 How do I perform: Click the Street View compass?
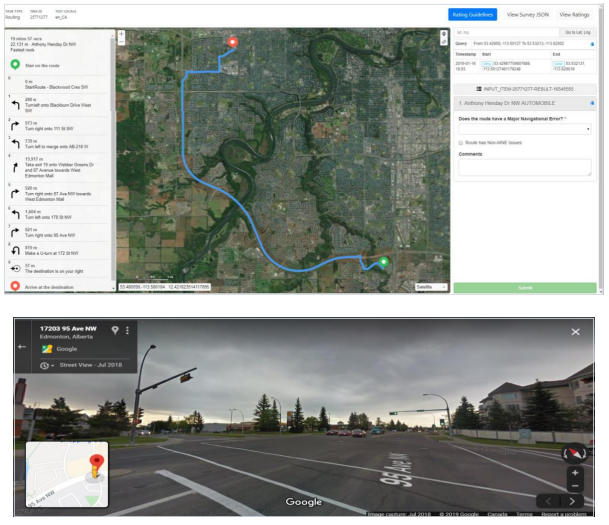[x=575, y=453]
